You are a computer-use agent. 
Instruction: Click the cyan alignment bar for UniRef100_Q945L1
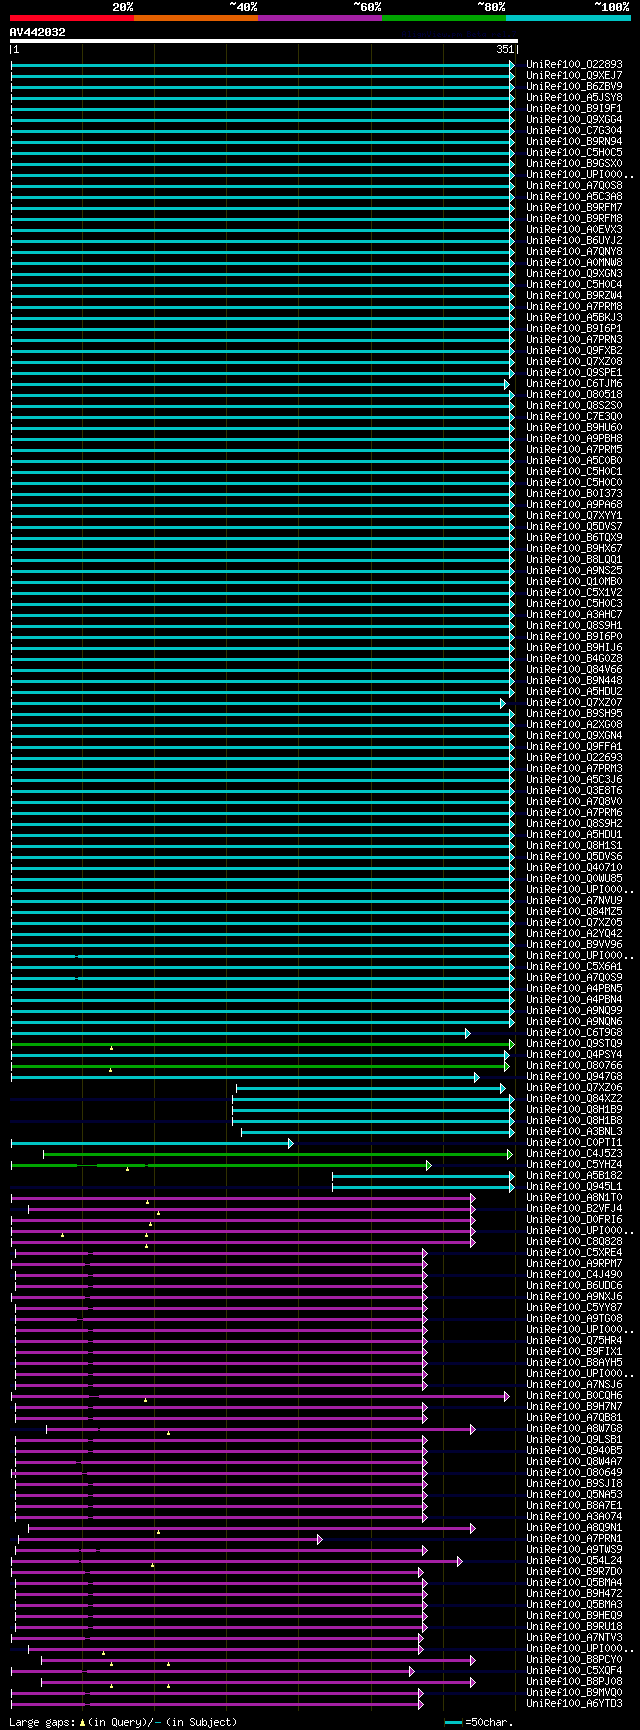pos(424,1187)
